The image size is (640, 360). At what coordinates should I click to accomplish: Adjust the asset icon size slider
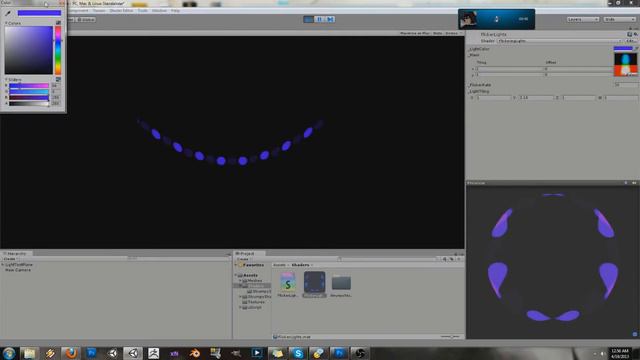pos(450,337)
